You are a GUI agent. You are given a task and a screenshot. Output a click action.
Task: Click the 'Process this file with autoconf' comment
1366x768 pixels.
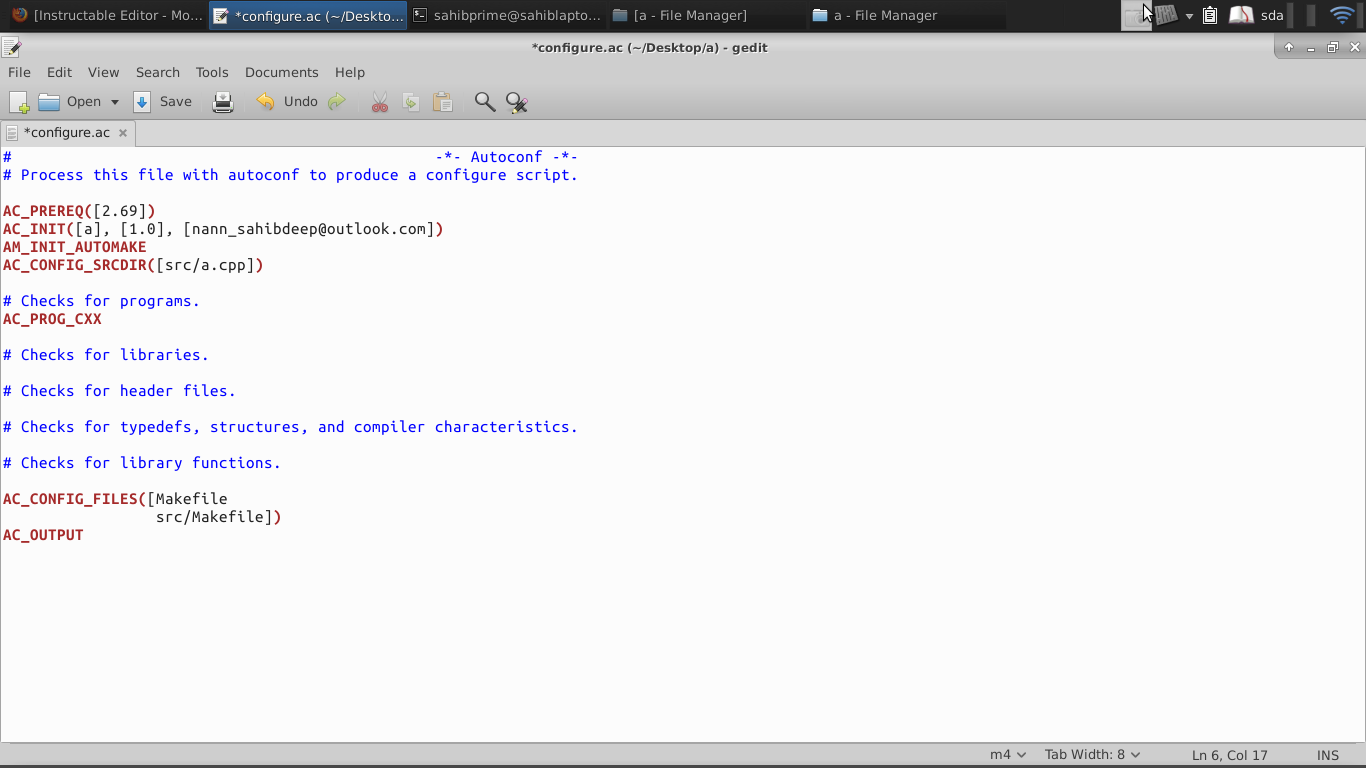pyautogui.click(x=290, y=175)
